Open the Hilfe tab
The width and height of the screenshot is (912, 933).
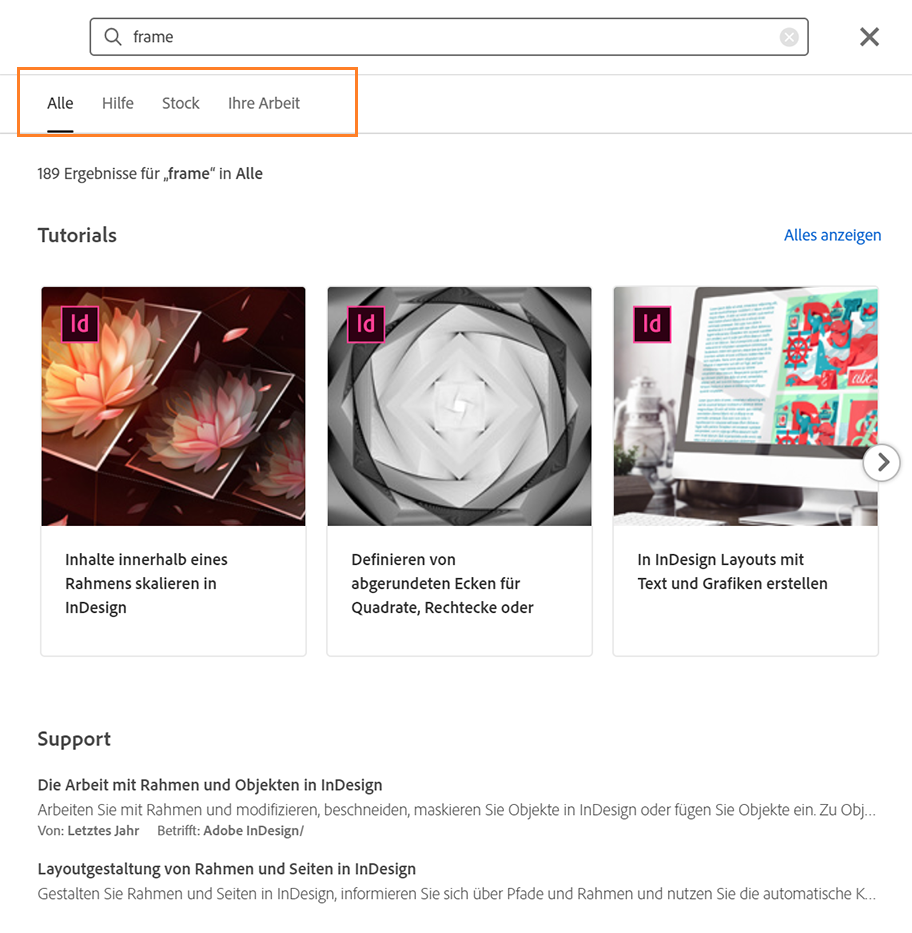tap(118, 103)
